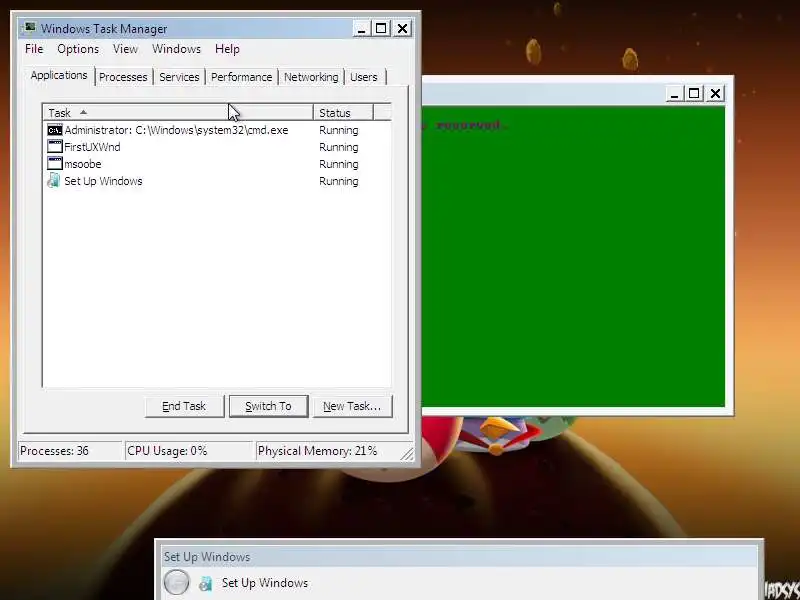Image resolution: width=800 pixels, height=600 pixels.
Task: Click Task Manager's resize grip corner
Action: [x=407, y=454]
